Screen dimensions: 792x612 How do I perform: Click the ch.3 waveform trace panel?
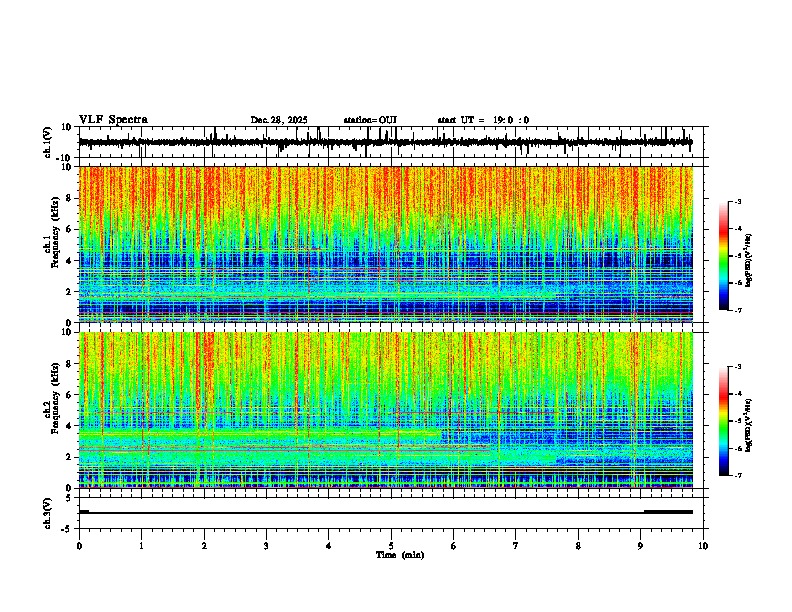point(391,513)
